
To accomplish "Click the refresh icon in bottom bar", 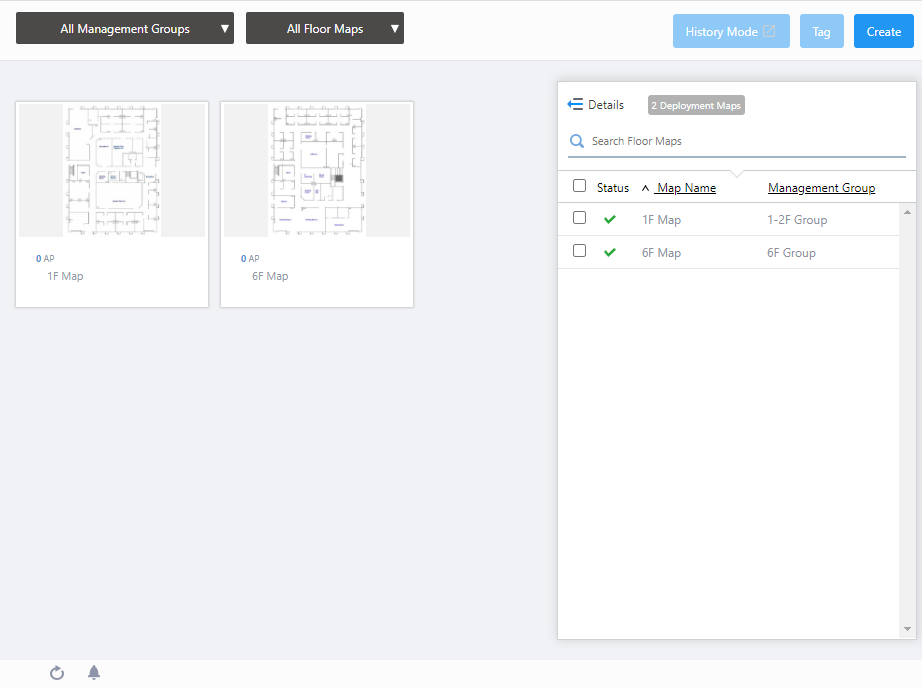I will 57,673.
